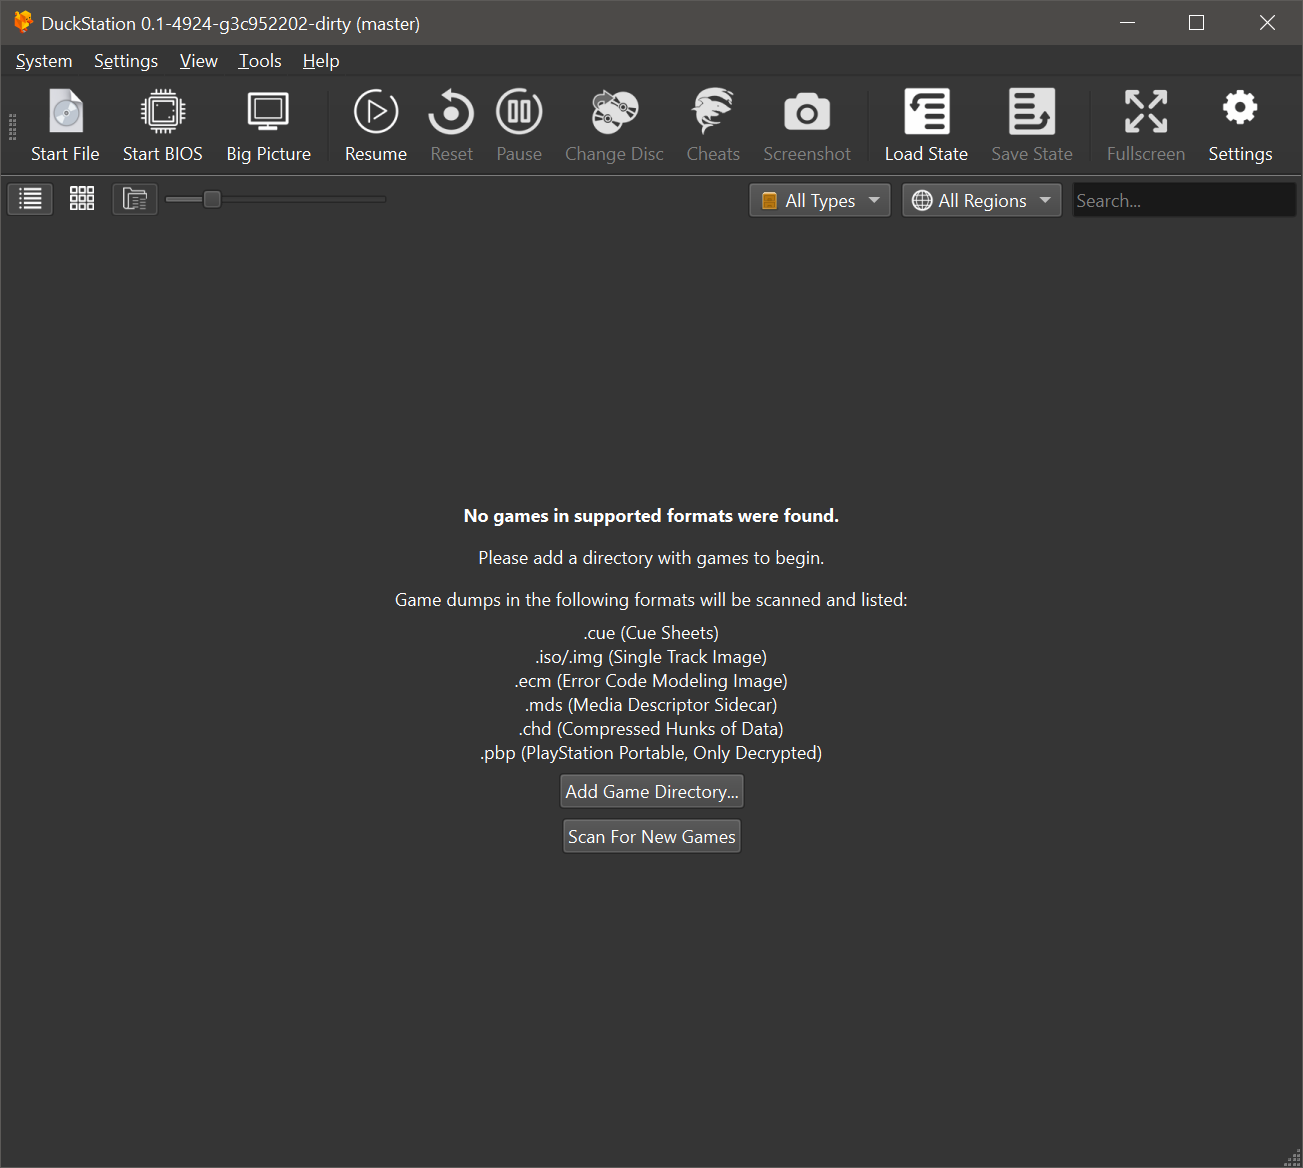
Task: Click Scan For New Games button
Action: [652, 836]
